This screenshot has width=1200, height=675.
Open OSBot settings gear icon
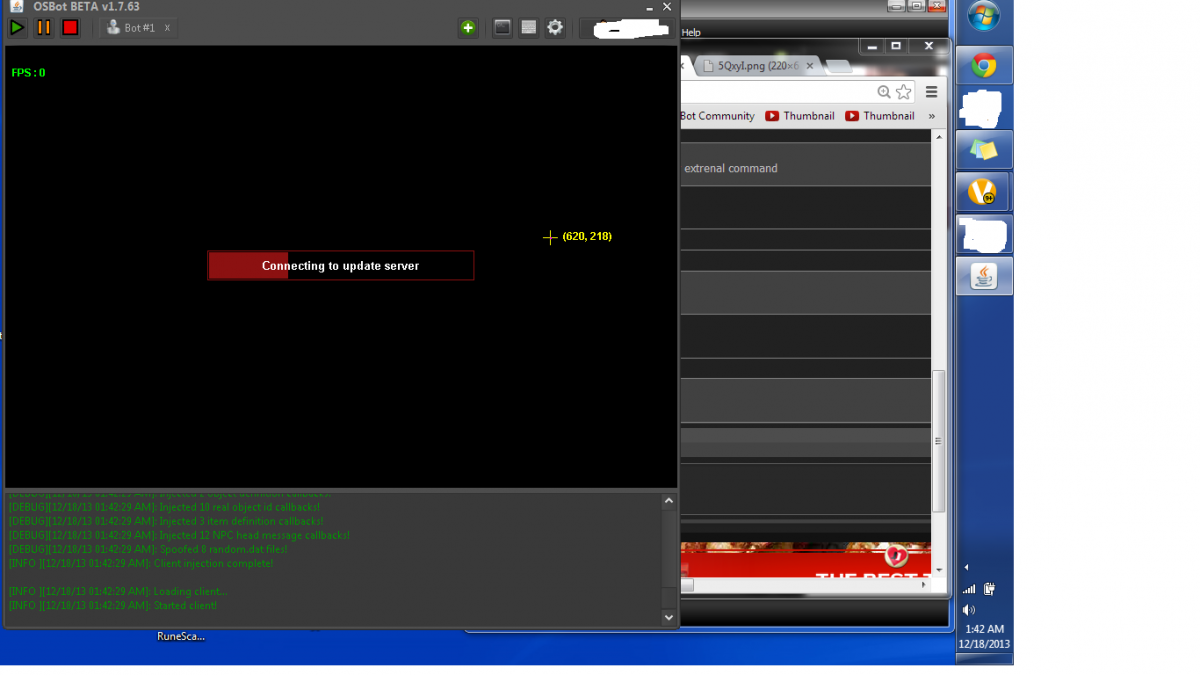[555, 28]
